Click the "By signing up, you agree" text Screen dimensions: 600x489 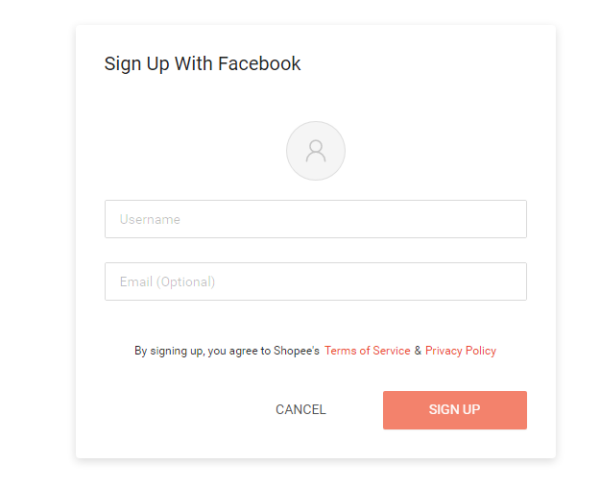[x=200, y=351]
